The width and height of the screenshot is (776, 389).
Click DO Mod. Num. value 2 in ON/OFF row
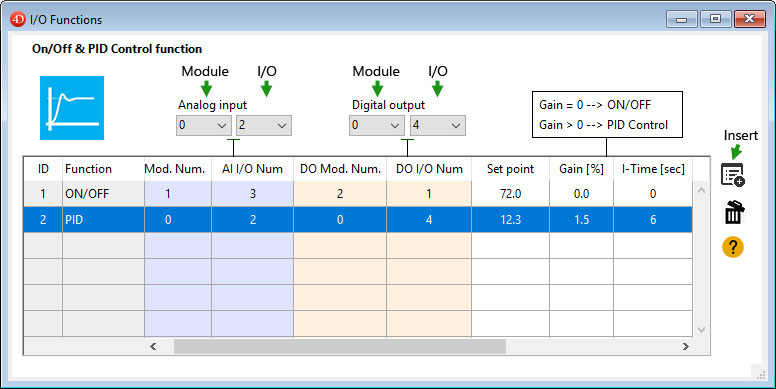340,194
